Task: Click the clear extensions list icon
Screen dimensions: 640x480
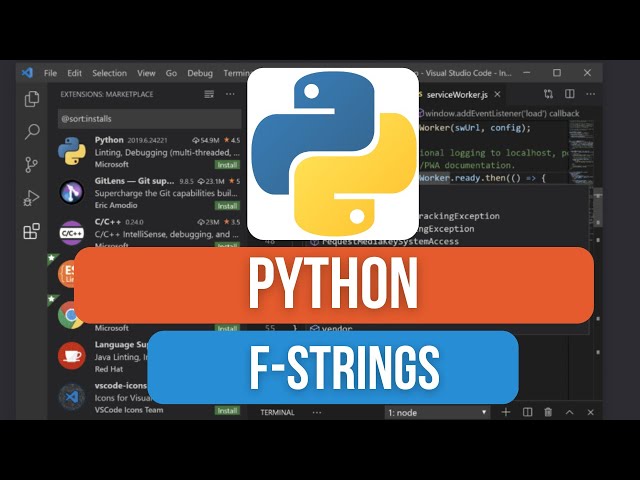Action: (x=209, y=94)
